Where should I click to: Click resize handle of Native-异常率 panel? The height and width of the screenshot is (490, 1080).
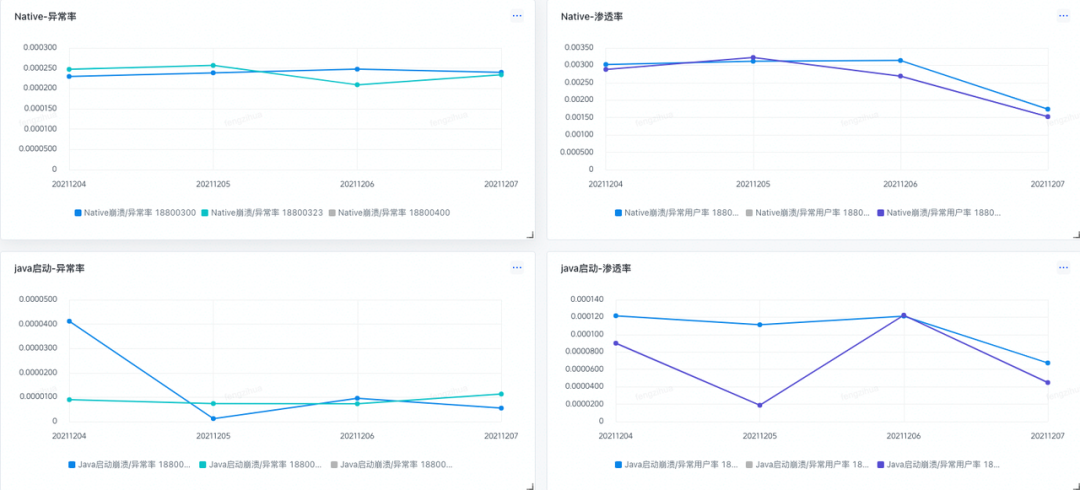[530, 234]
